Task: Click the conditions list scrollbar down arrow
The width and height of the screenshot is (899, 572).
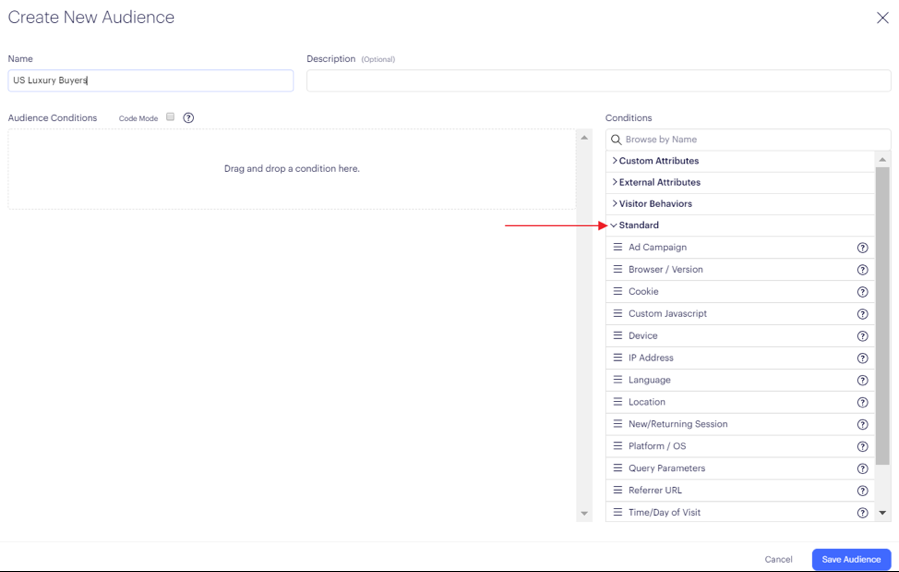Action: [x=882, y=513]
